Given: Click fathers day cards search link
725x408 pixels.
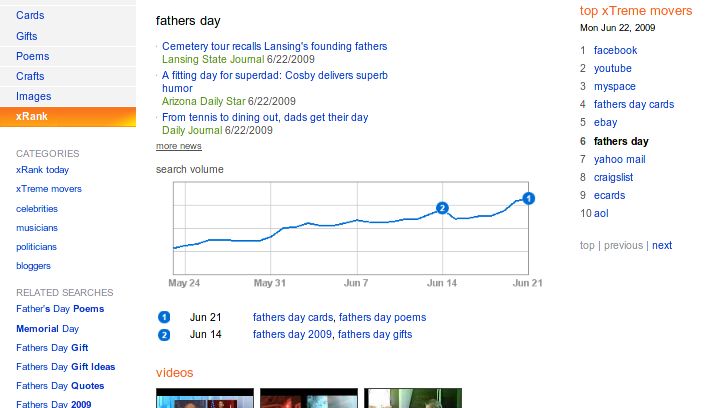Looking at the screenshot, I should pyautogui.click(x=293, y=317).
